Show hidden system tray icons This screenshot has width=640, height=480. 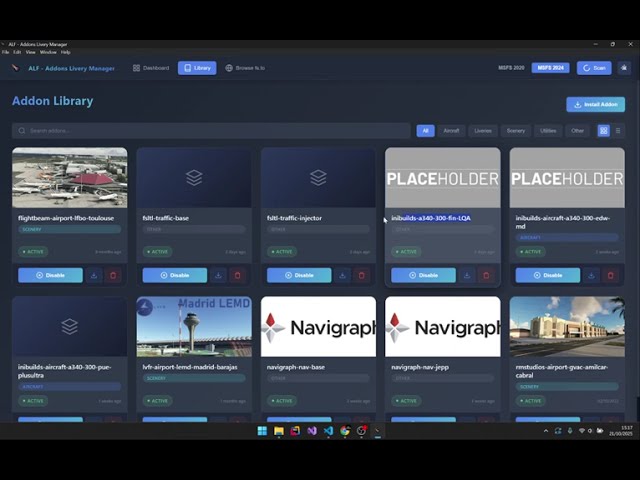coord(546,431)
